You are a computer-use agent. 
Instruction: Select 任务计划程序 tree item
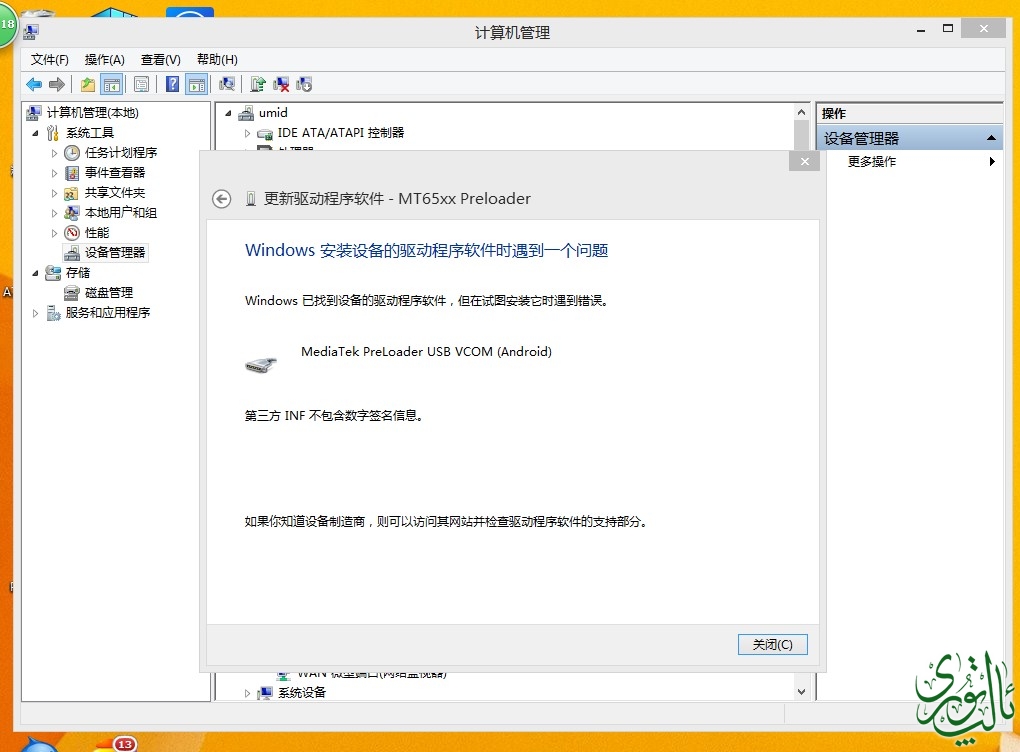(121, 153)
